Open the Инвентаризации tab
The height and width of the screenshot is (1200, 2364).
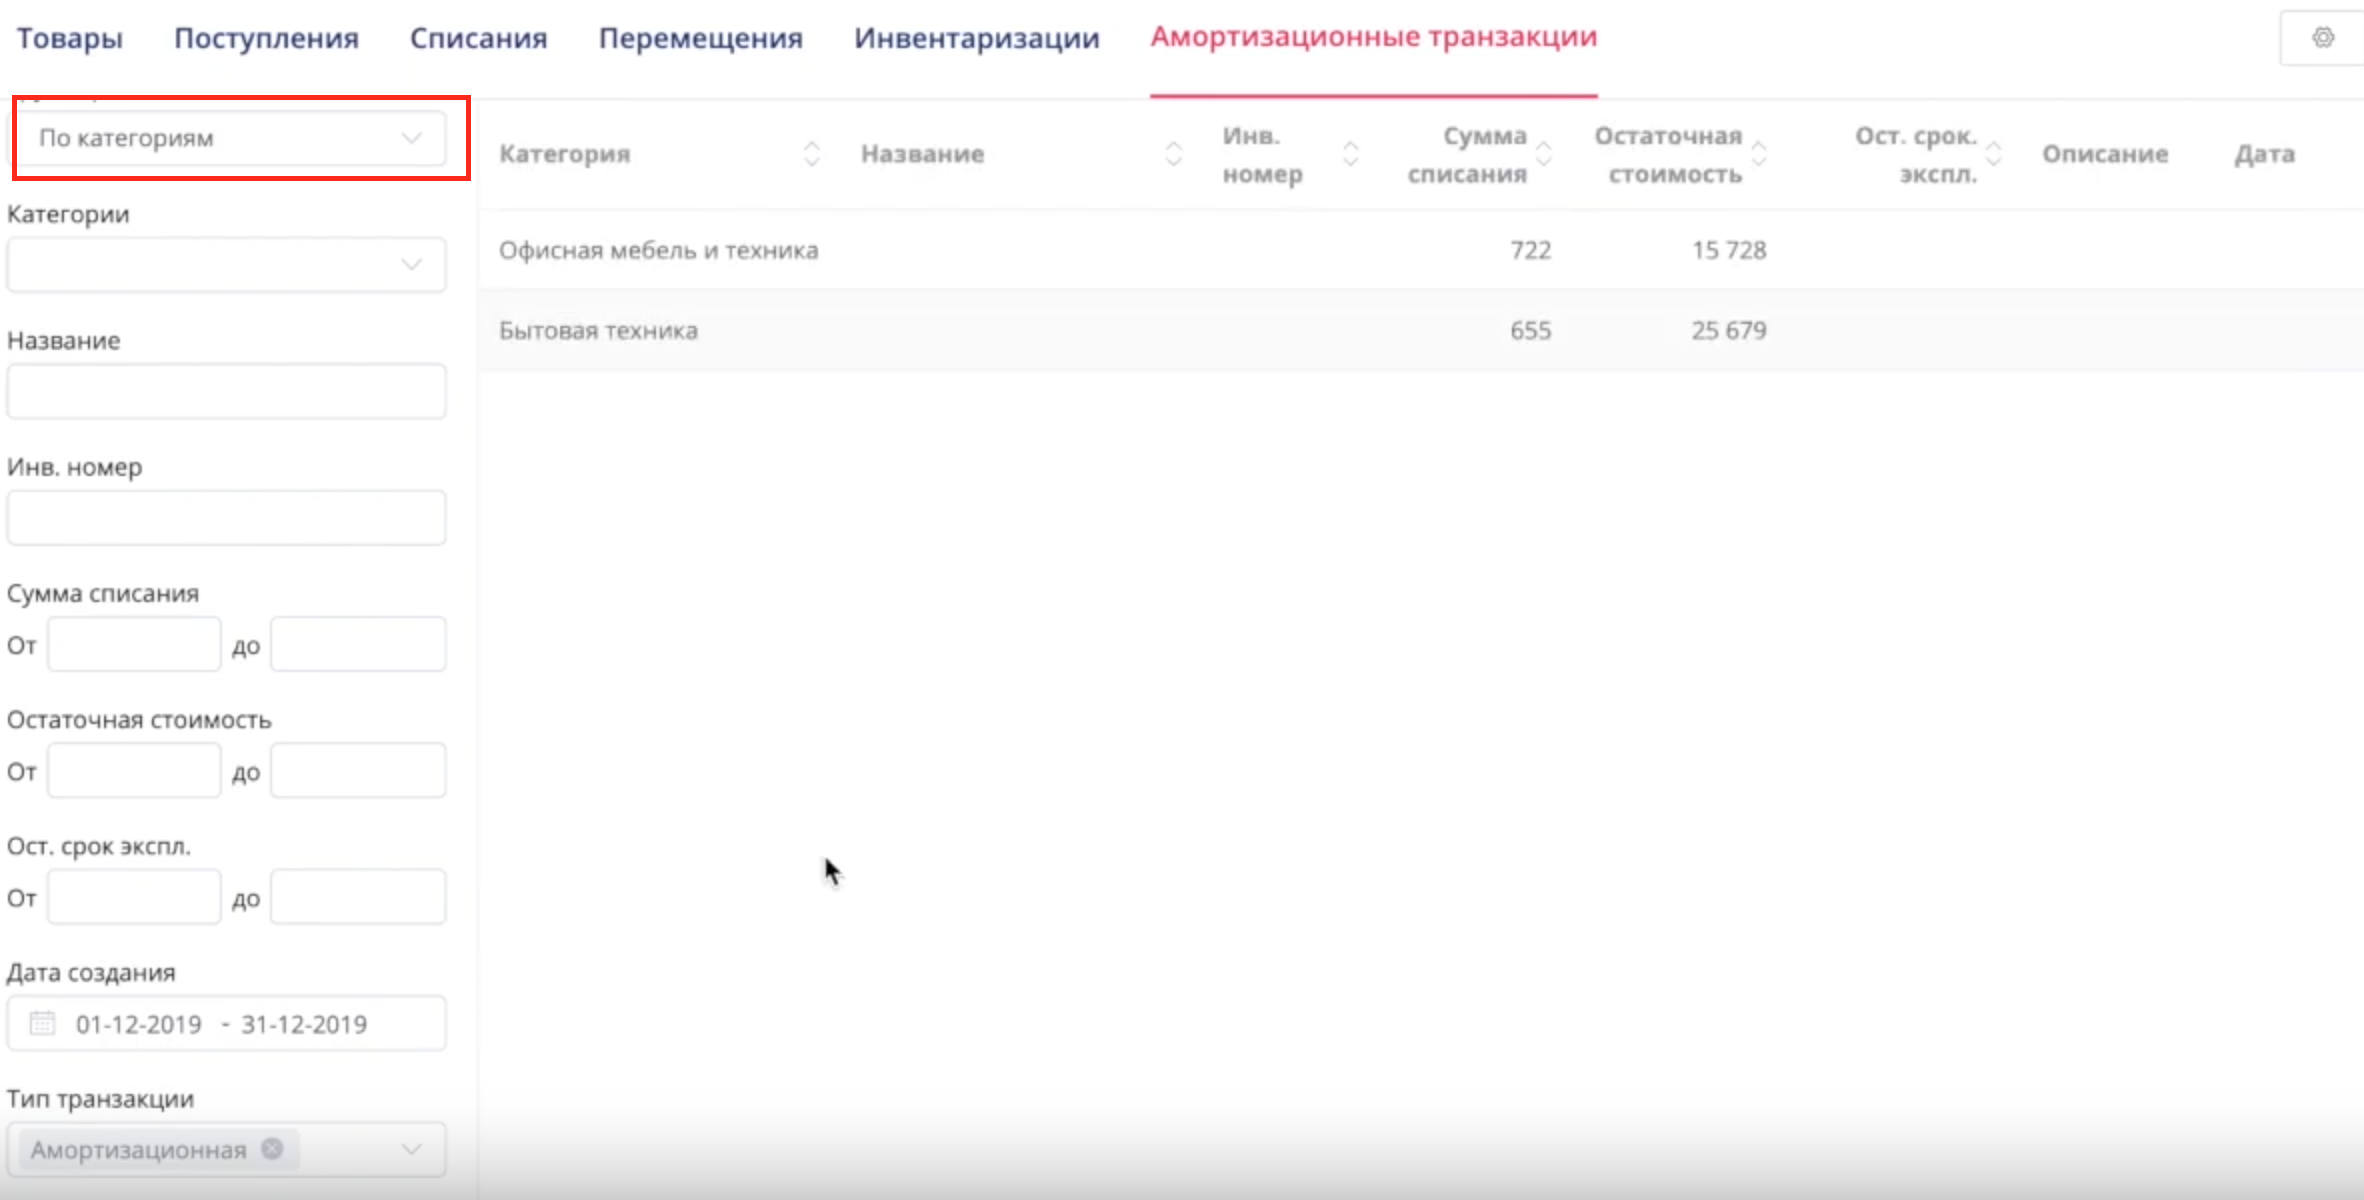(976, 38)
